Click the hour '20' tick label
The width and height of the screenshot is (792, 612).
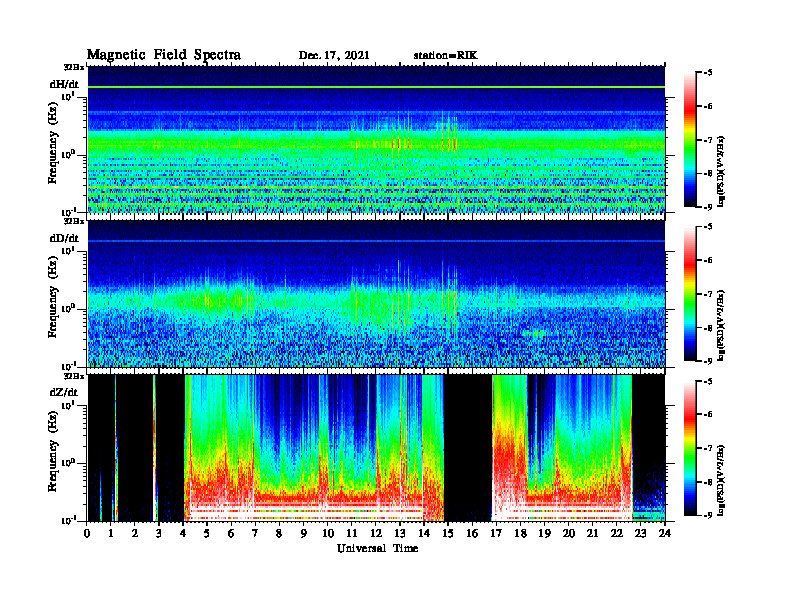(x=569, y=533)
